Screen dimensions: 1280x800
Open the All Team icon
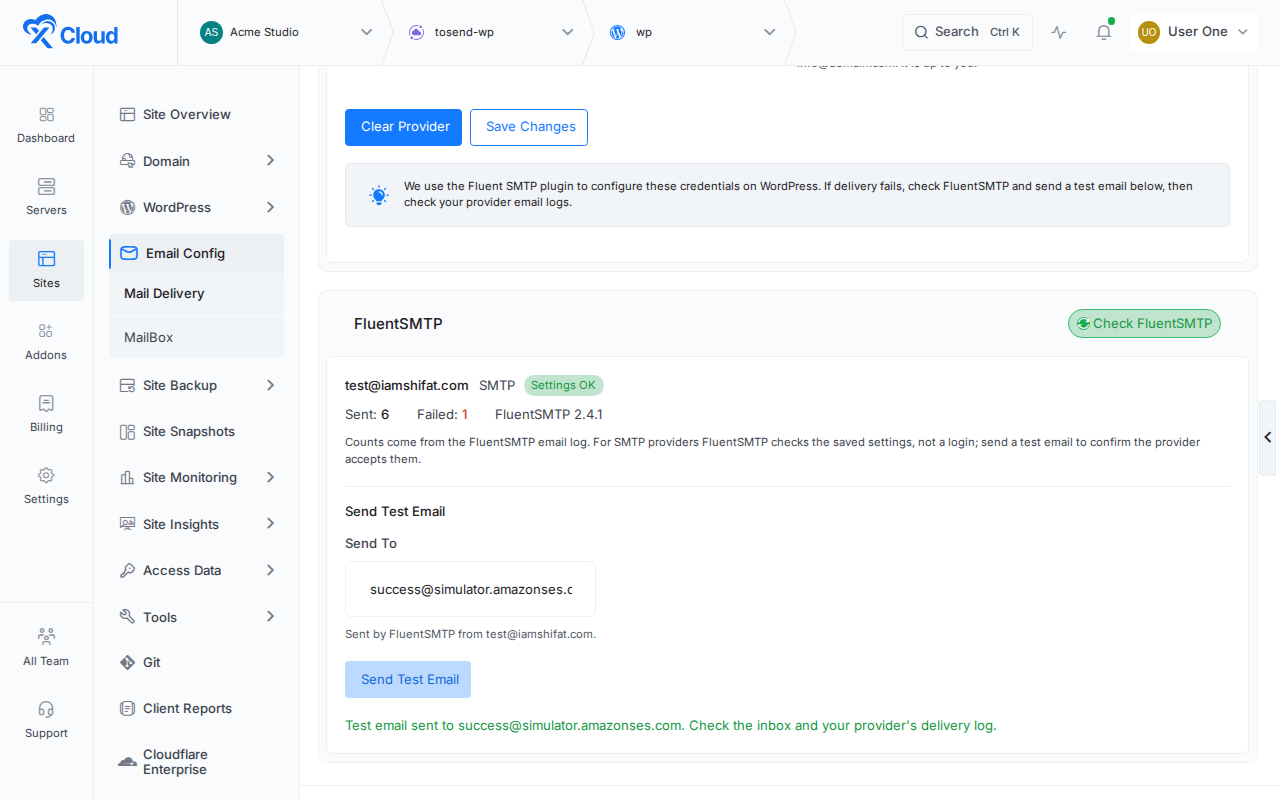pos(46,636)
